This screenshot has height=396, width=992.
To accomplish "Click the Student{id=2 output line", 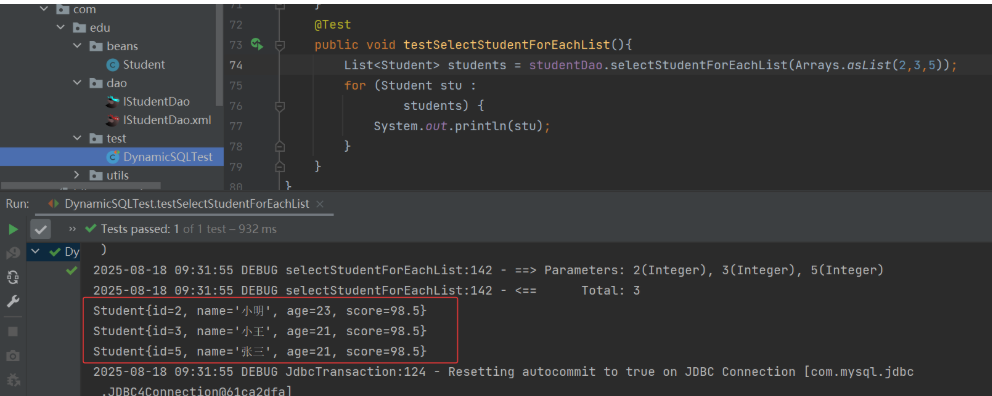I will point(259,311).
